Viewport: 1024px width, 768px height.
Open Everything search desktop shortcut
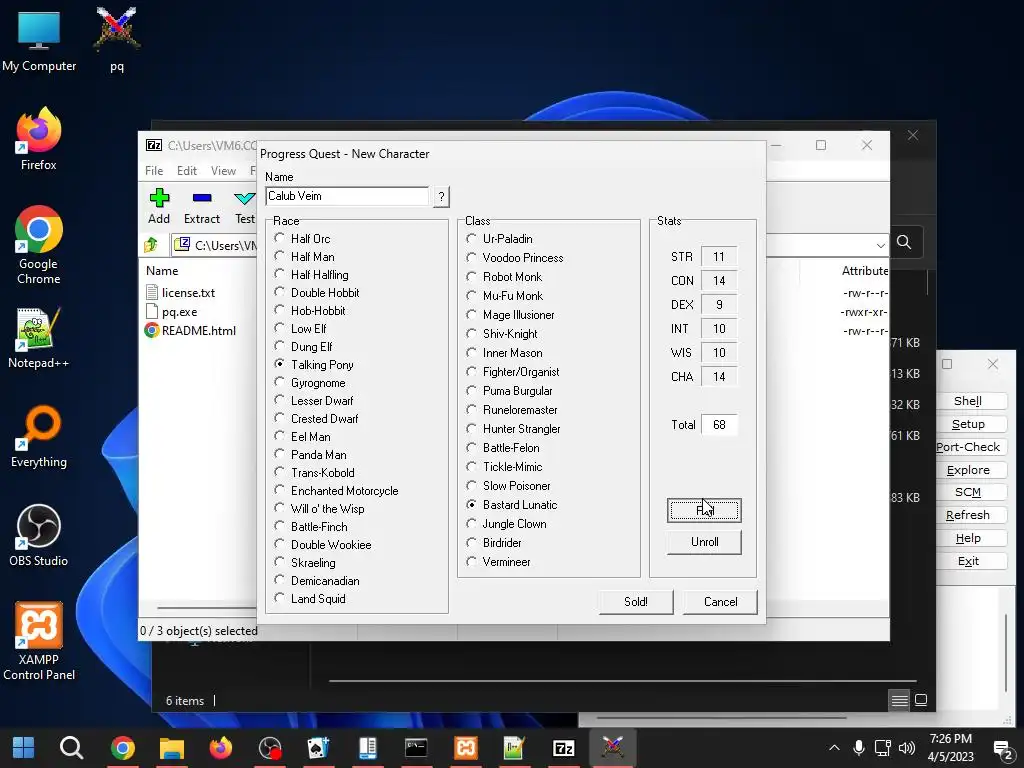[39, 436]
